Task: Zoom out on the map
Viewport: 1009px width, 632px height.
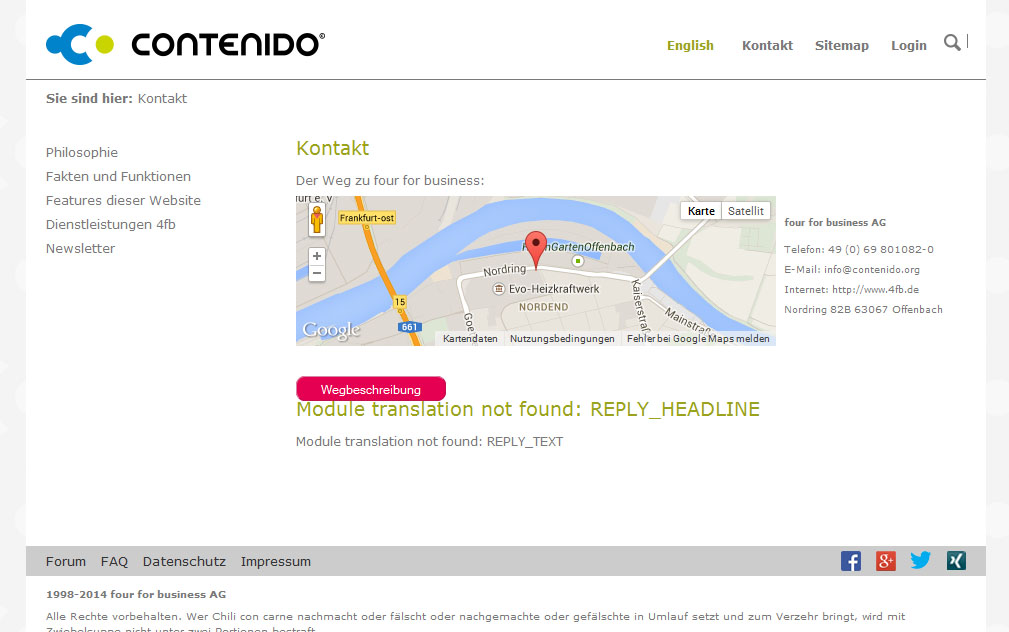Action: [x=317, y=273]
